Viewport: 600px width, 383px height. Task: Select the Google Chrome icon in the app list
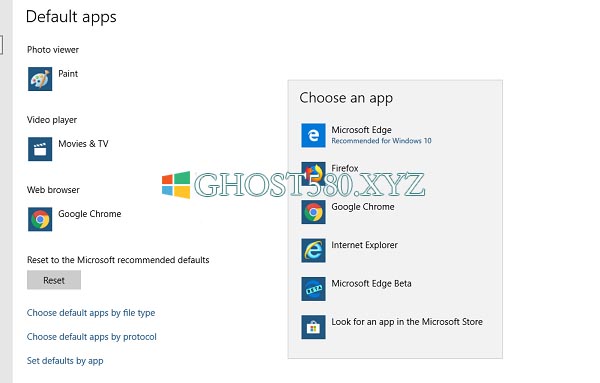(x=313, y=212)
